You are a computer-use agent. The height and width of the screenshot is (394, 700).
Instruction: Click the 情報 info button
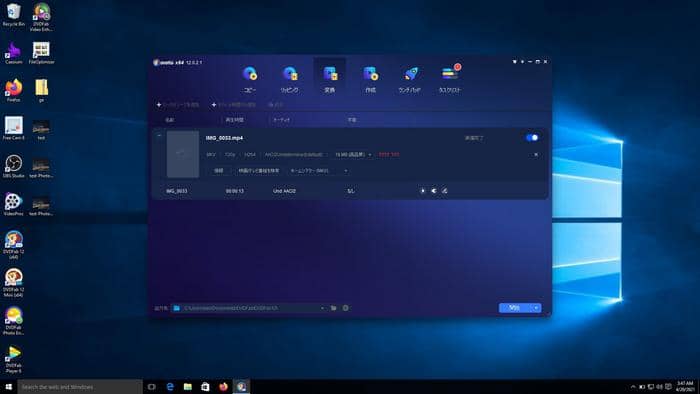[x=218, y=170]
